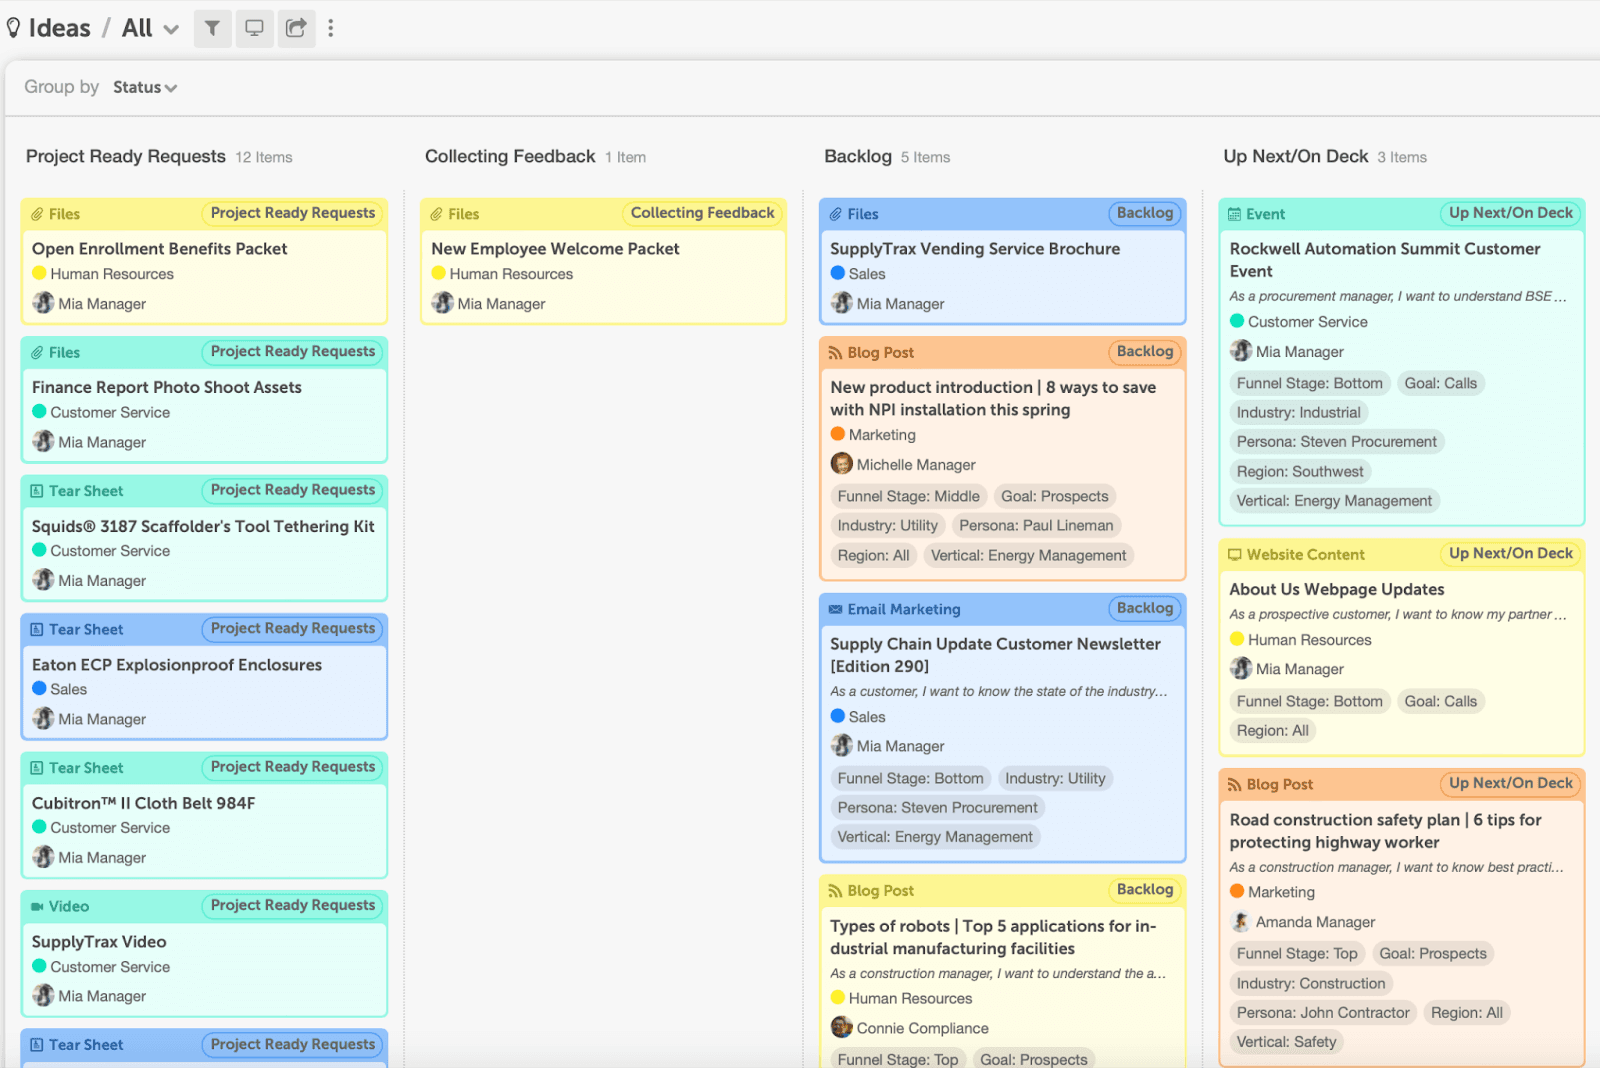Screen dimensions: 1600x1068
Task: Open the Group by Status dropdown
Action: pos(145,88)
